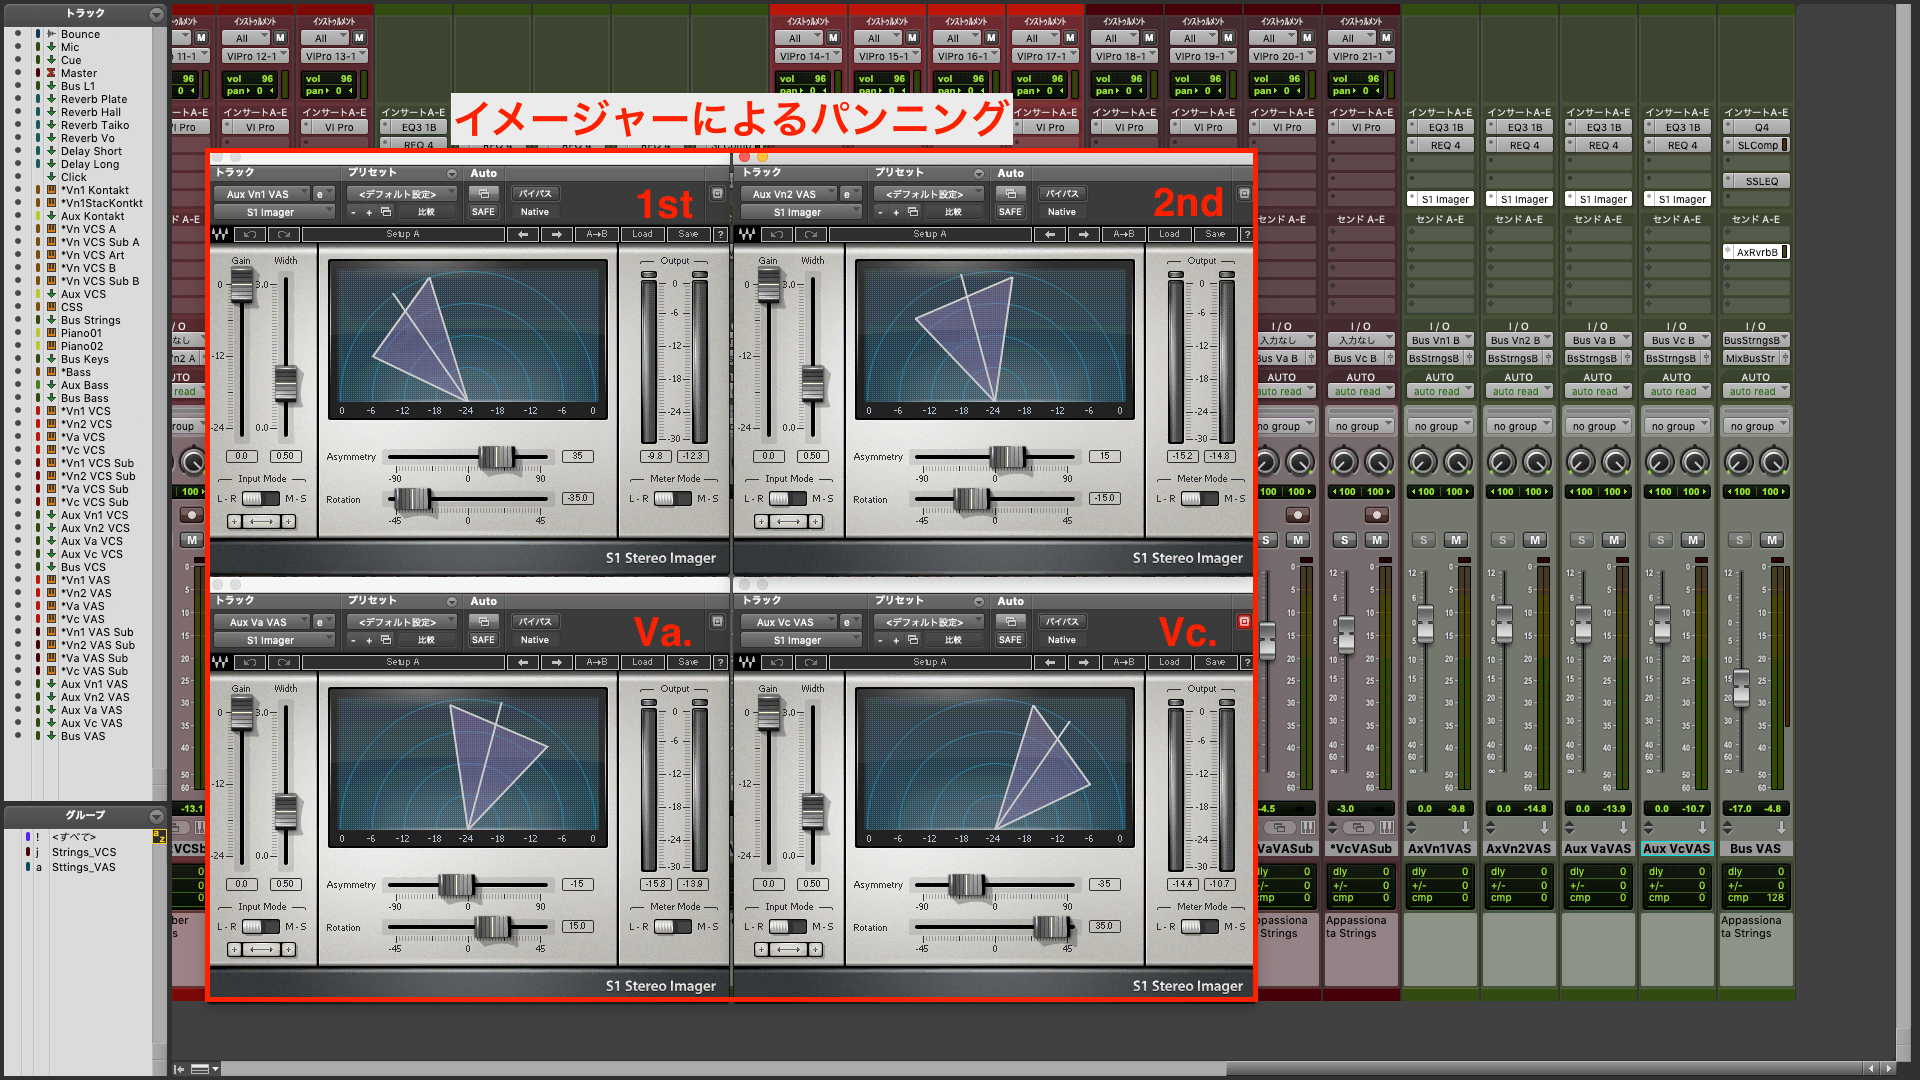This screenshot has height=1080, width=1920.
Task: Select Aux Vn1 VAS in track list
Action: (95, 684)
